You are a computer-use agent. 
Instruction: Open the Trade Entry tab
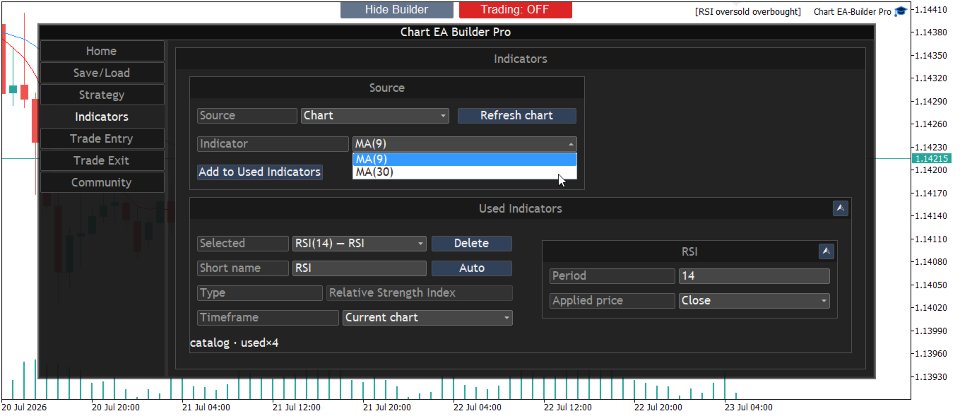tap(102, 138)
